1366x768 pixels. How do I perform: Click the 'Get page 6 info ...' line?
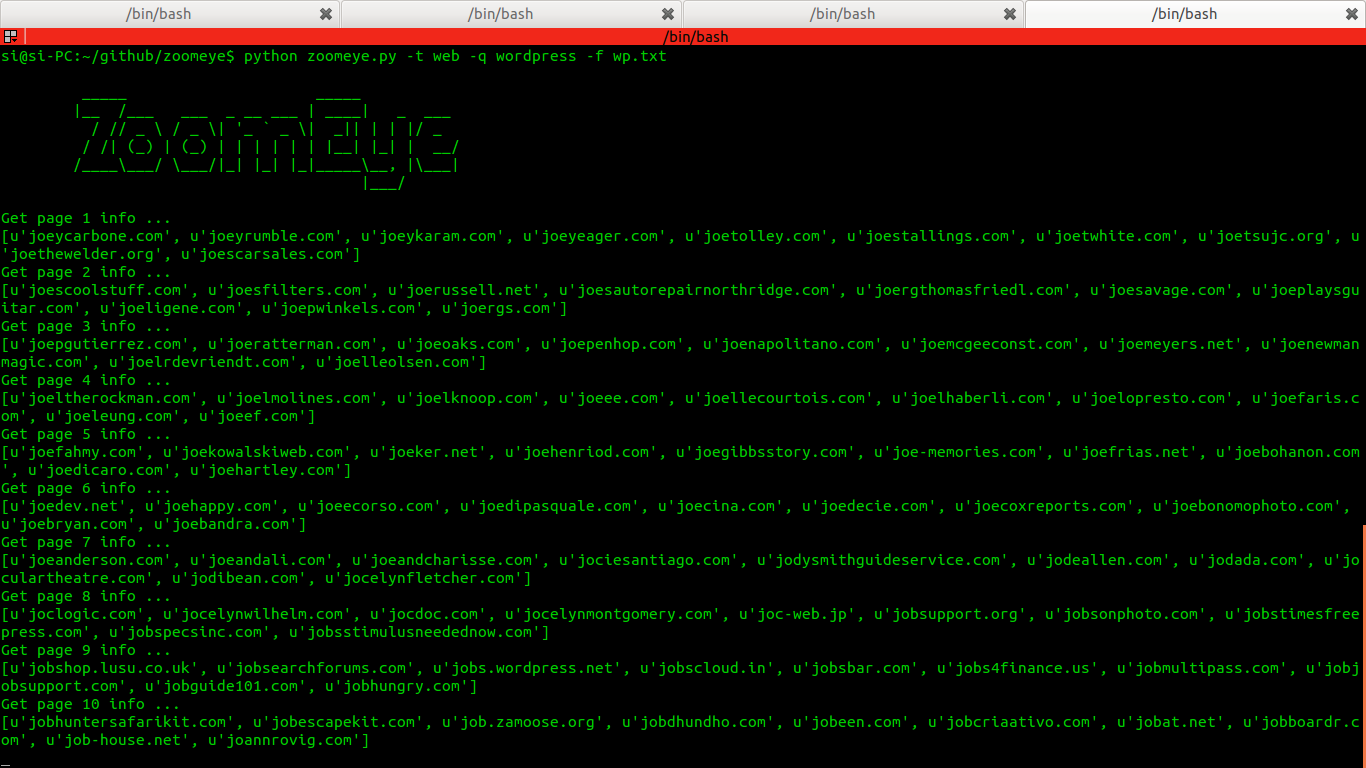pyautogui.click(x=86, y=488)
